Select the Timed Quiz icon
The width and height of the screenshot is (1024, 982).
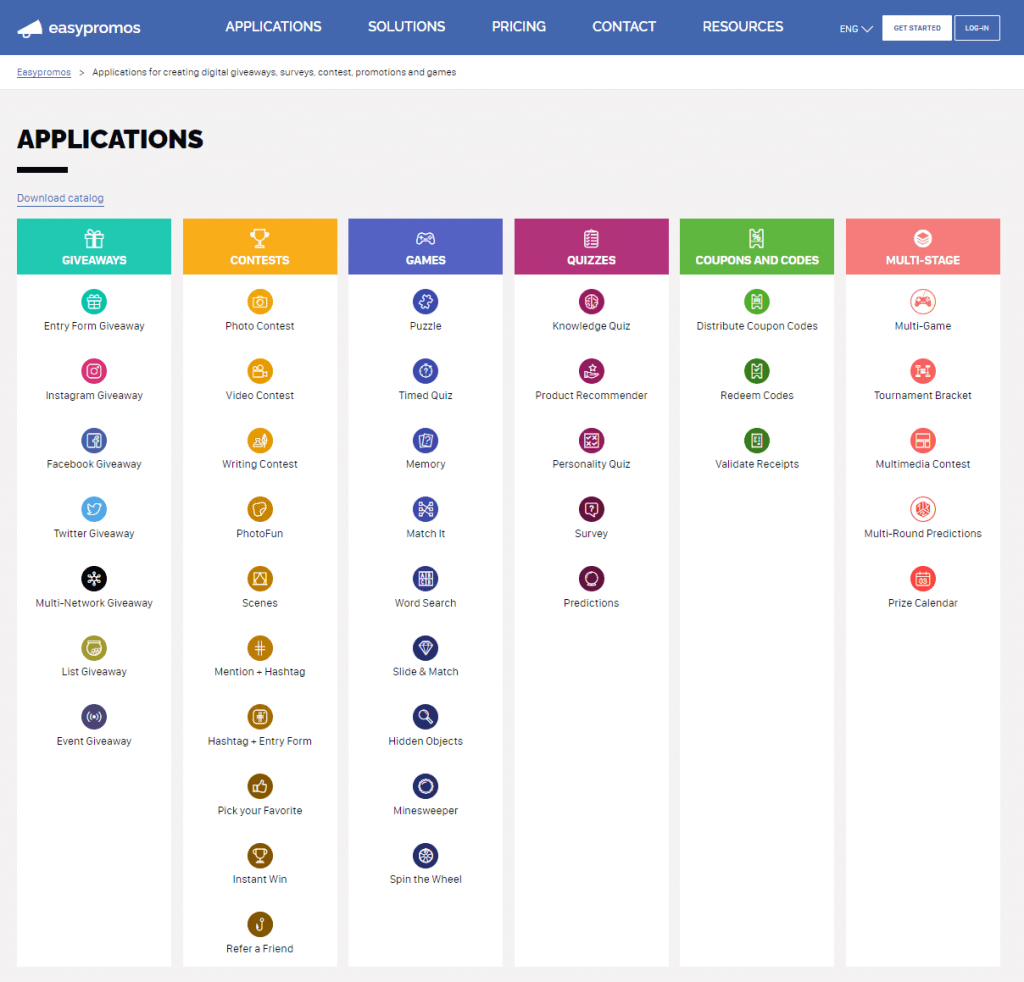click(x=426, y=371)
